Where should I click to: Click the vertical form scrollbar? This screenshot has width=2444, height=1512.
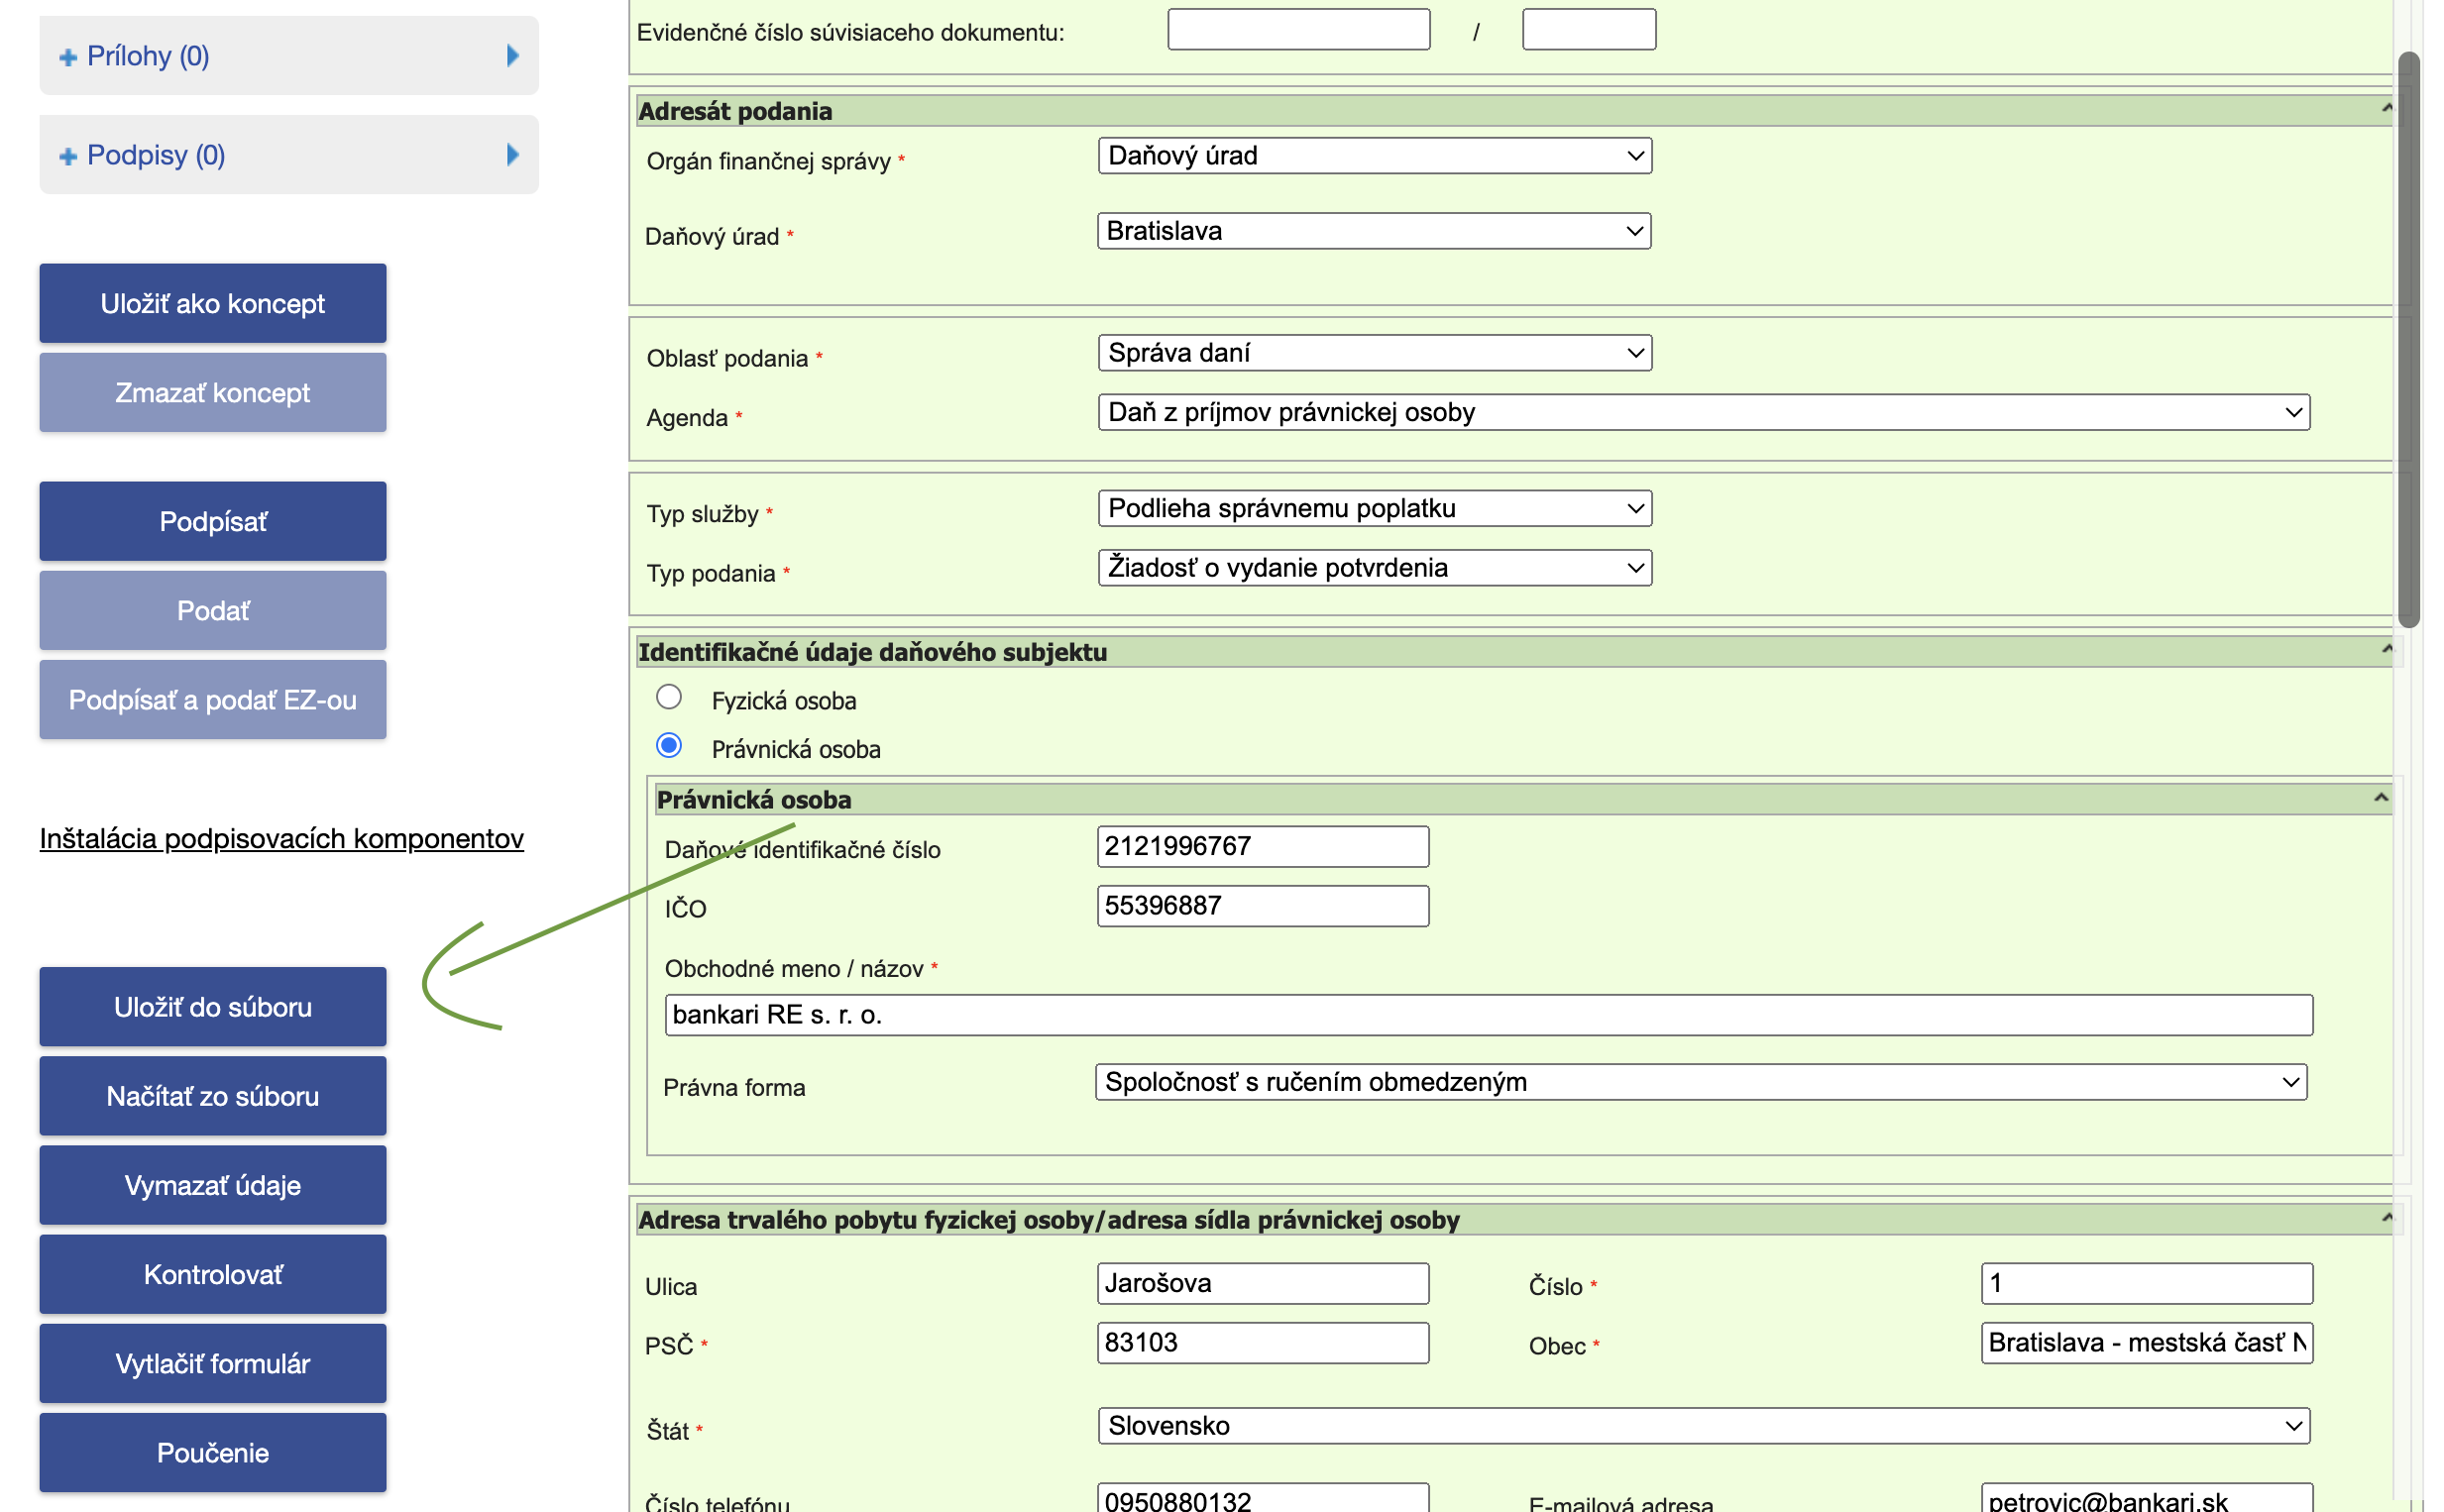[2408, 340]
